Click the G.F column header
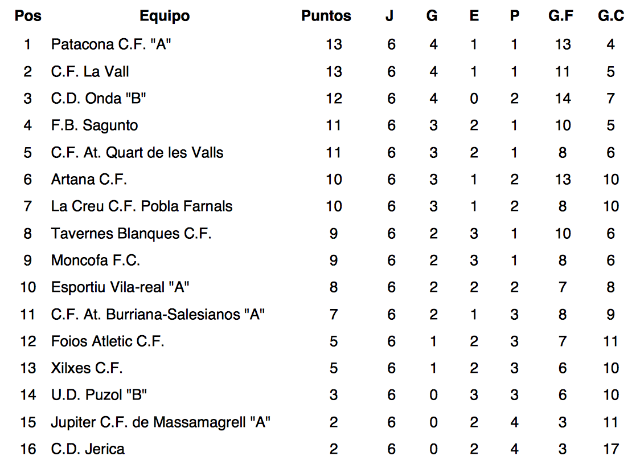The width and height of the screenshot is (640, 460). coord(563,16)
